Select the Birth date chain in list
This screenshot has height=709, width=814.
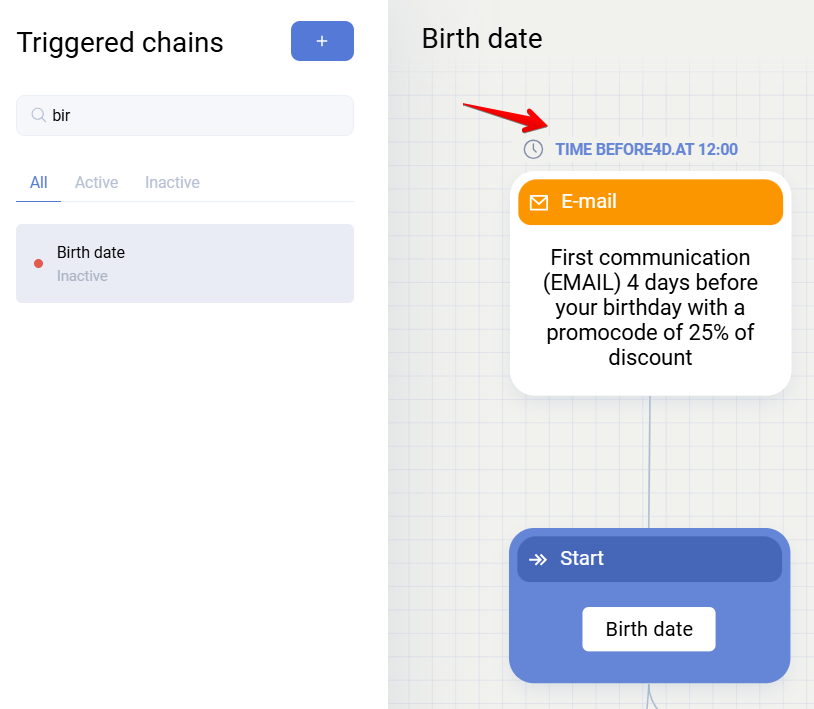pyautogui.click(x=185, y=263)
